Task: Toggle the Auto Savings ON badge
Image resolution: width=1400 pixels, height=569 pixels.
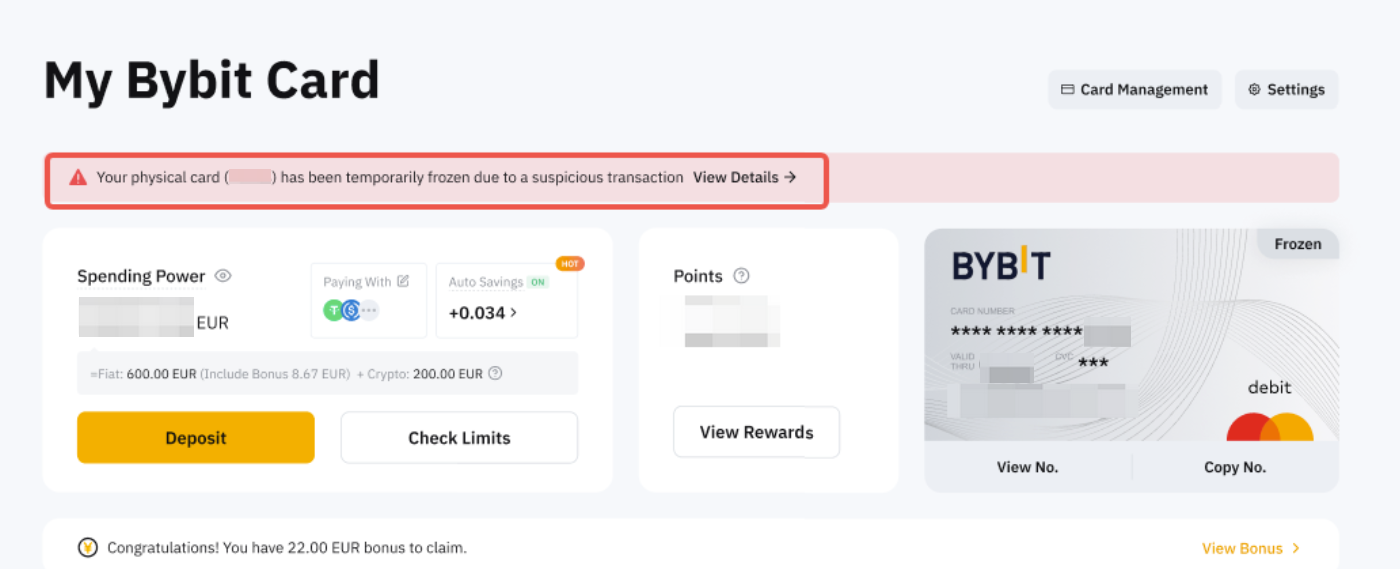Action: (538, 282)
